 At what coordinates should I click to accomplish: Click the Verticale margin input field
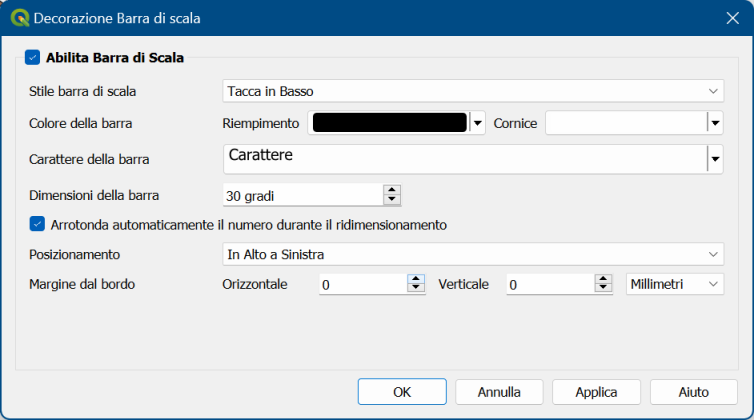point(551,284)
